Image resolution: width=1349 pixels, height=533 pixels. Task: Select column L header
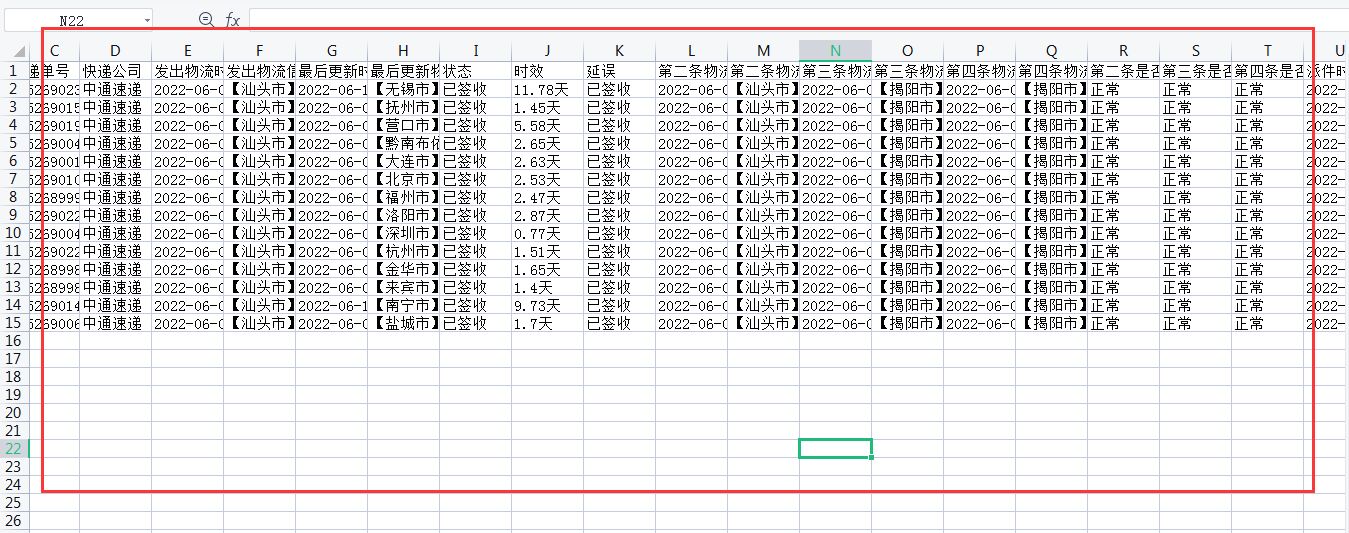click(692, 51)
